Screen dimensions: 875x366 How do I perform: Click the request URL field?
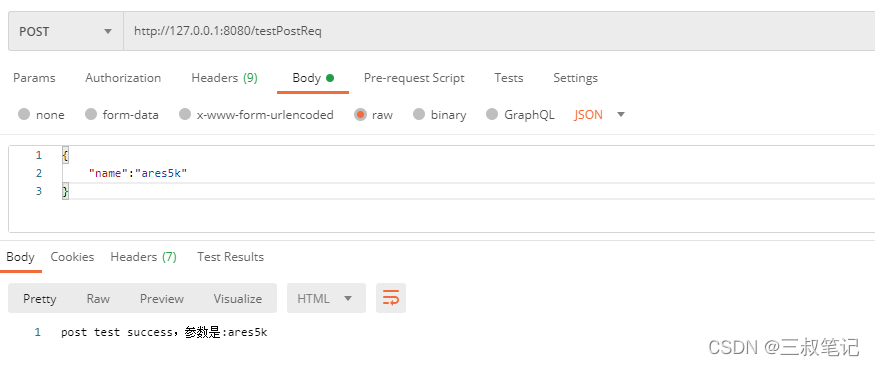pos(499,32)
